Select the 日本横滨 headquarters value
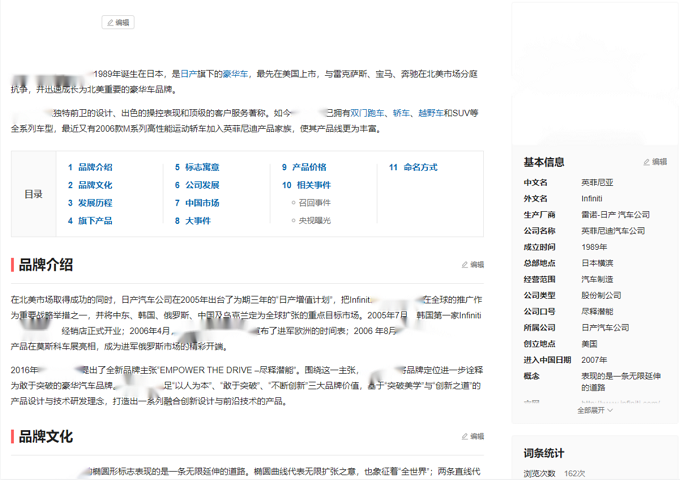The height and width of the screenshot is (480, 680). click(597, 263)
